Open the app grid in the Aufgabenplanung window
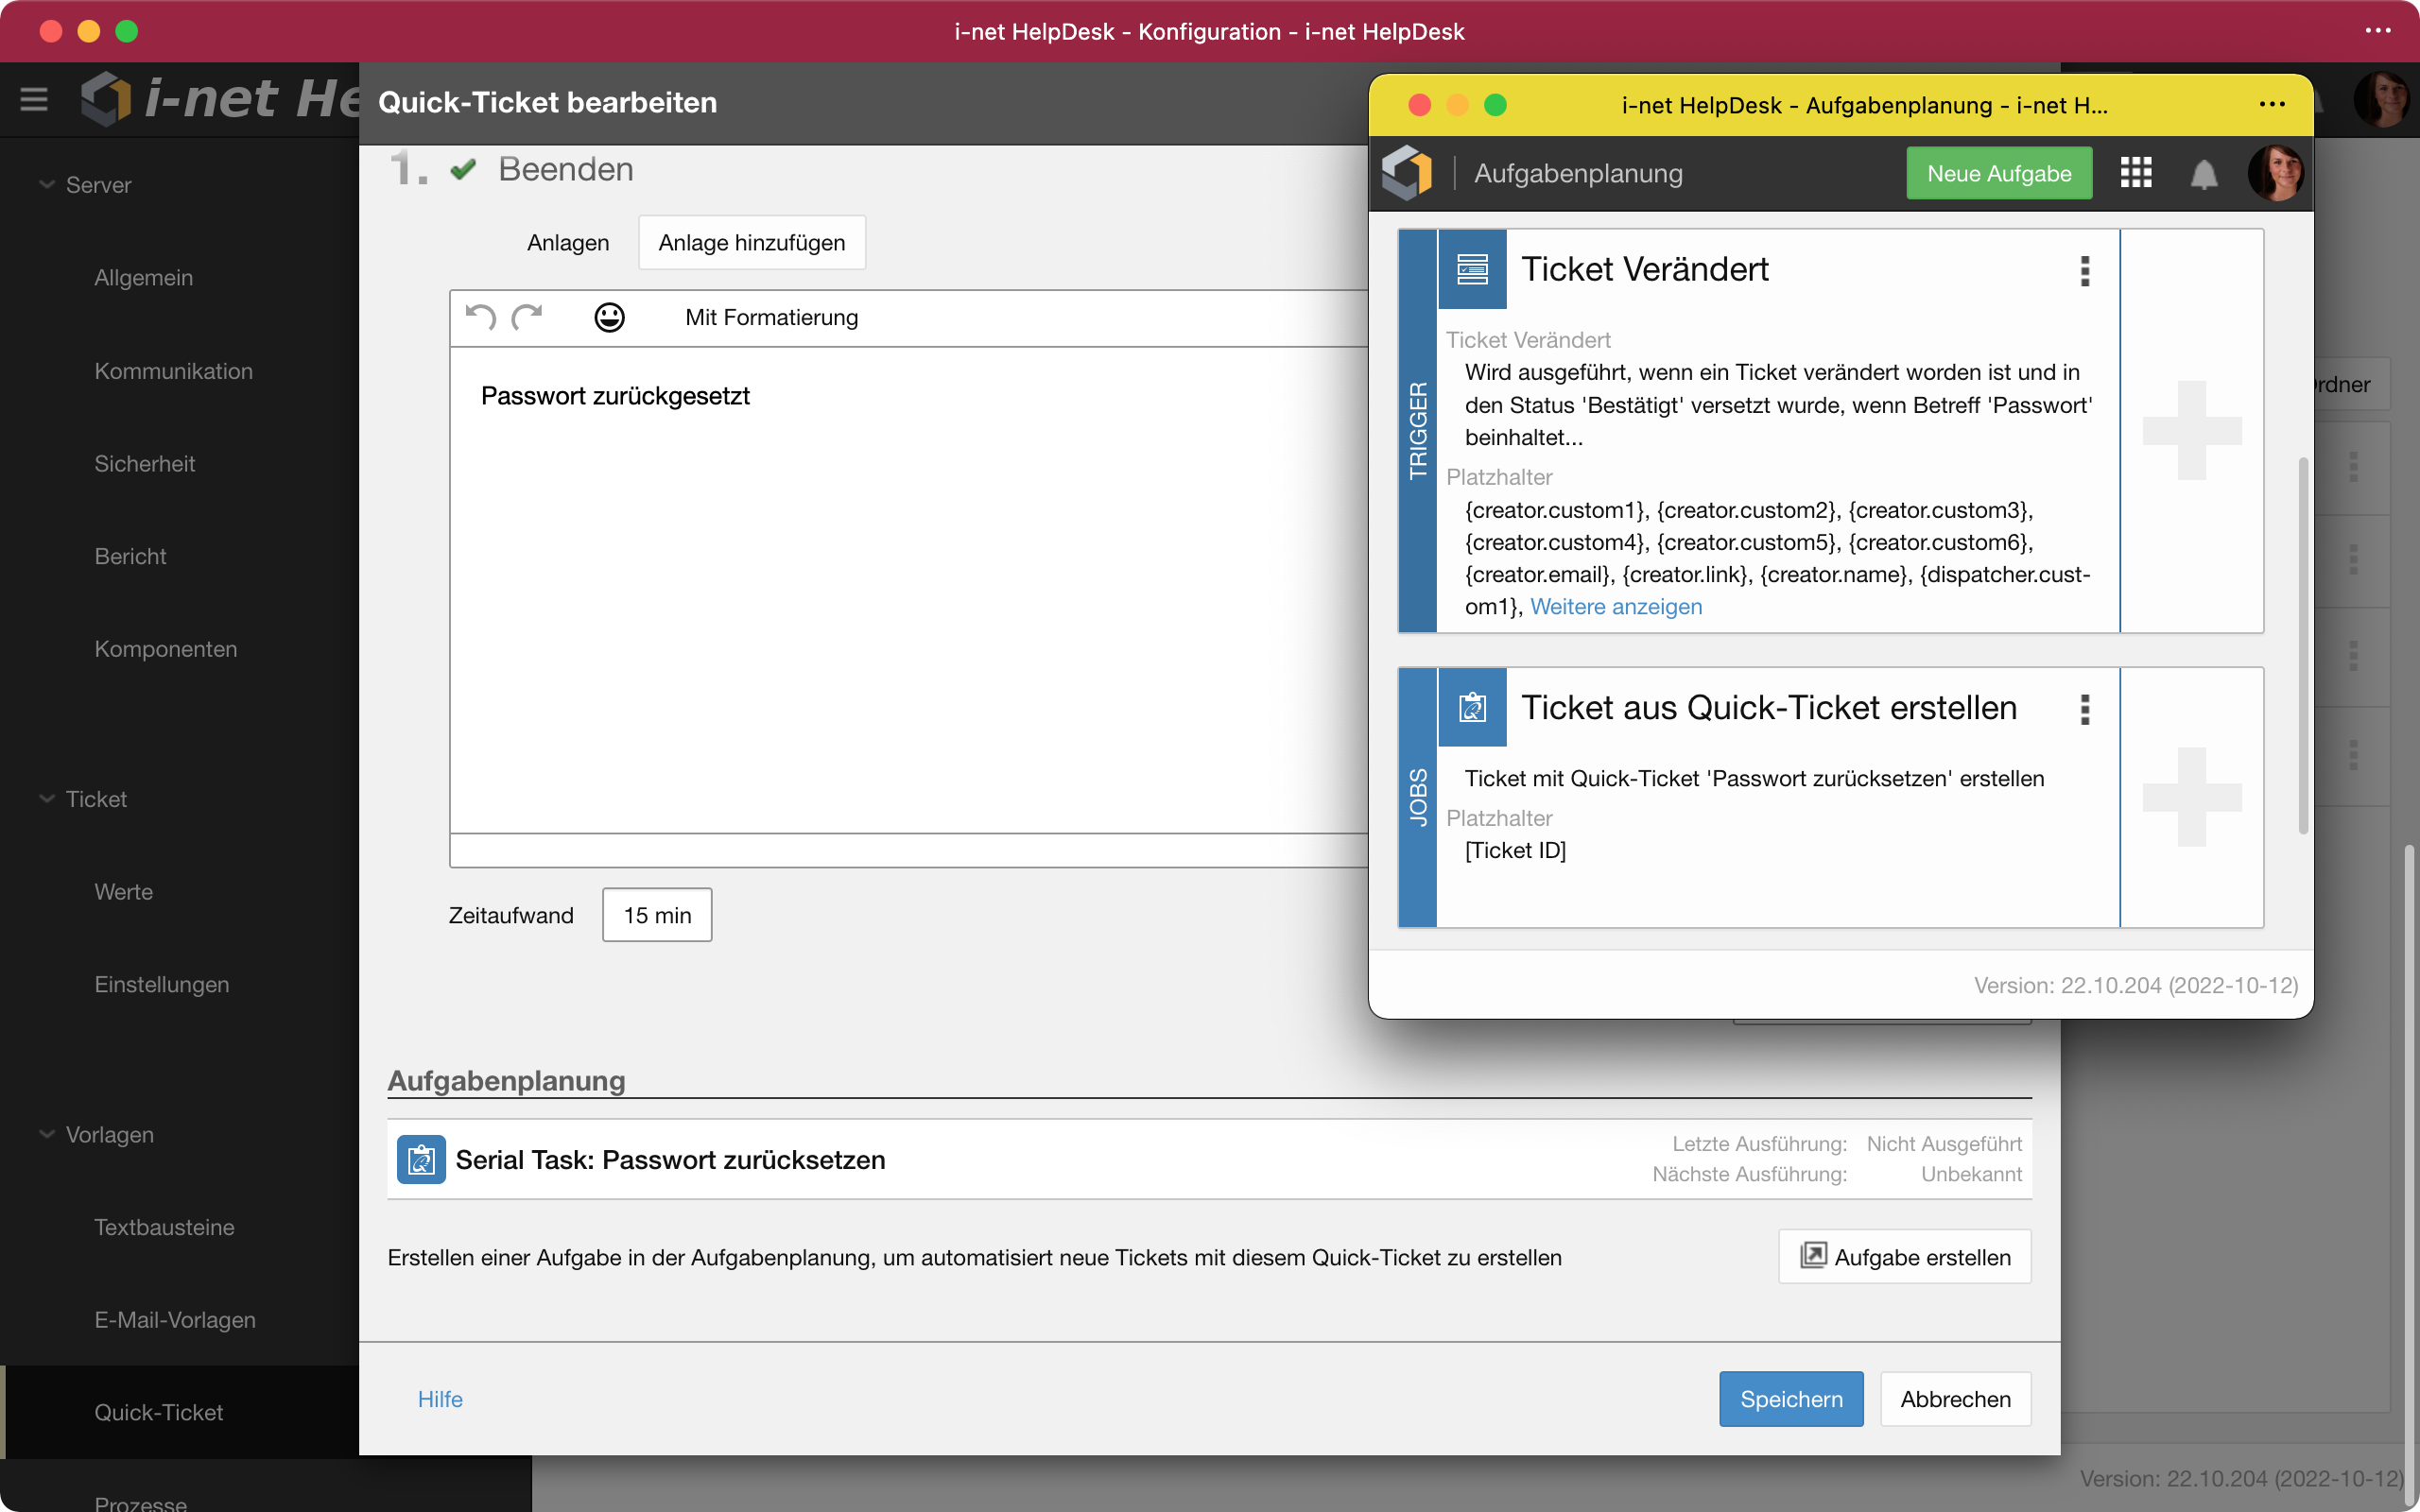Image resolution: width=2420 pixels, height=1512 pixels. pos(2135,173)
